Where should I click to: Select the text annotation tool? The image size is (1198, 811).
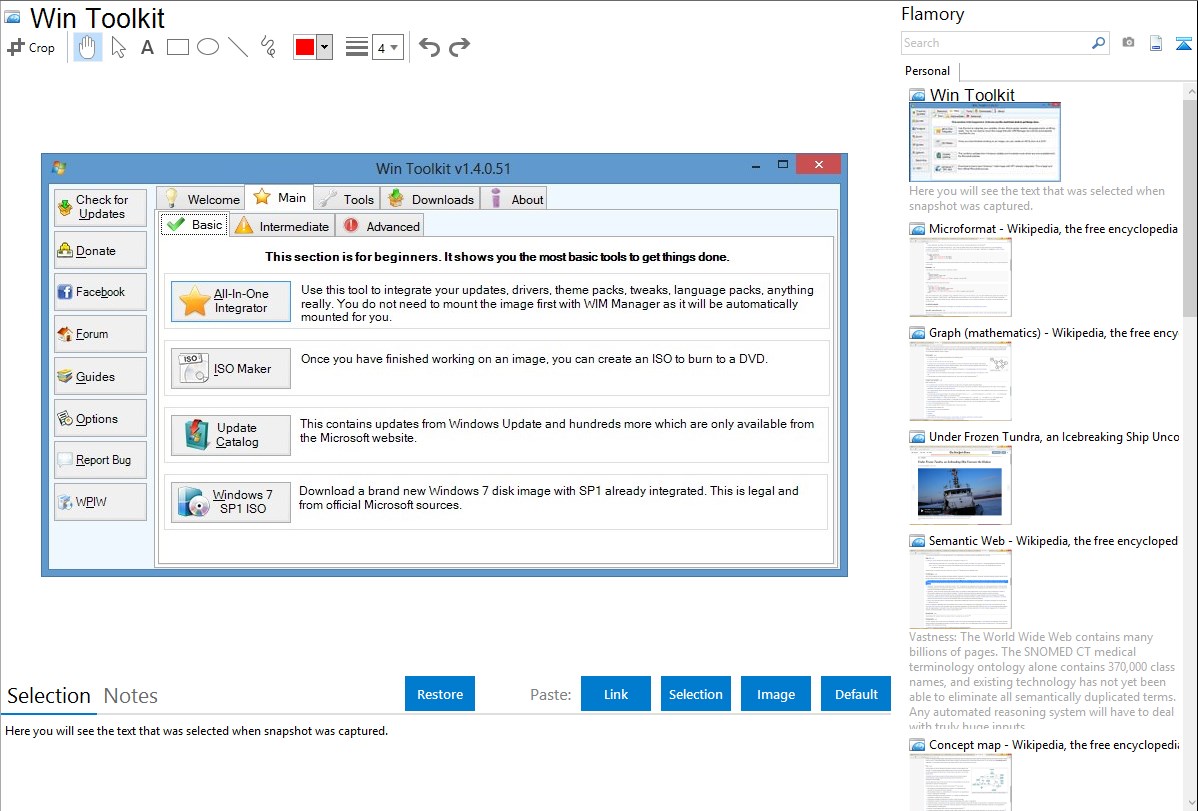click(x=147, y=47)
